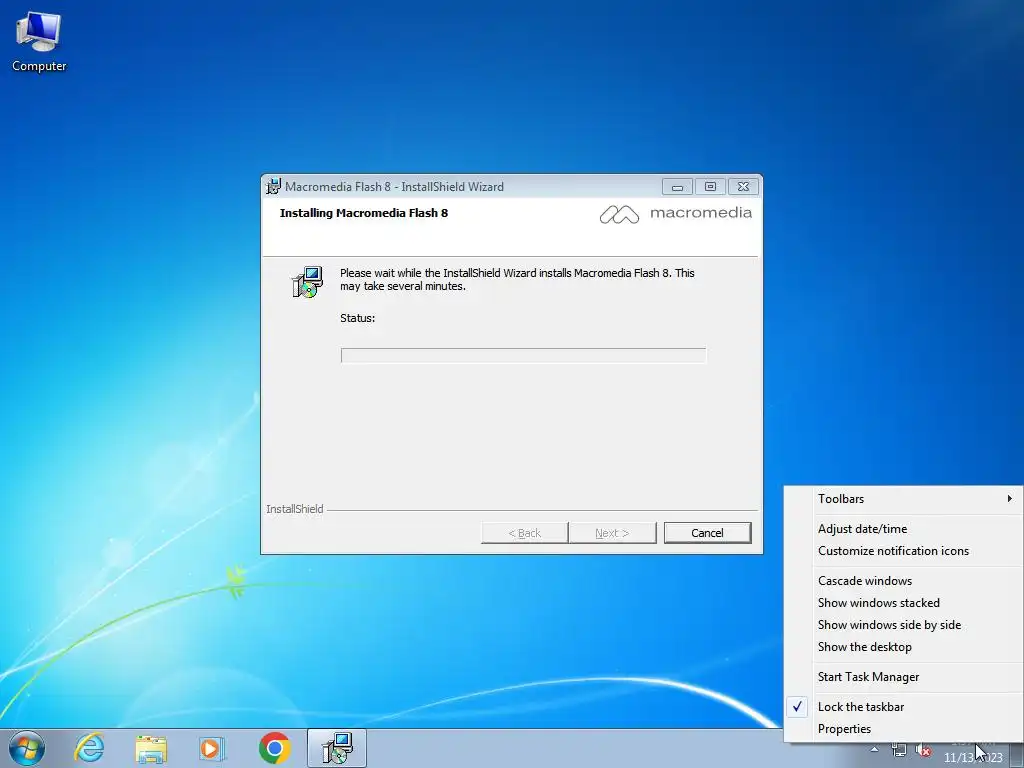1024x768 pixels.
Task: Show hidden tray icons arrow
Action: [x=874, y=749]
